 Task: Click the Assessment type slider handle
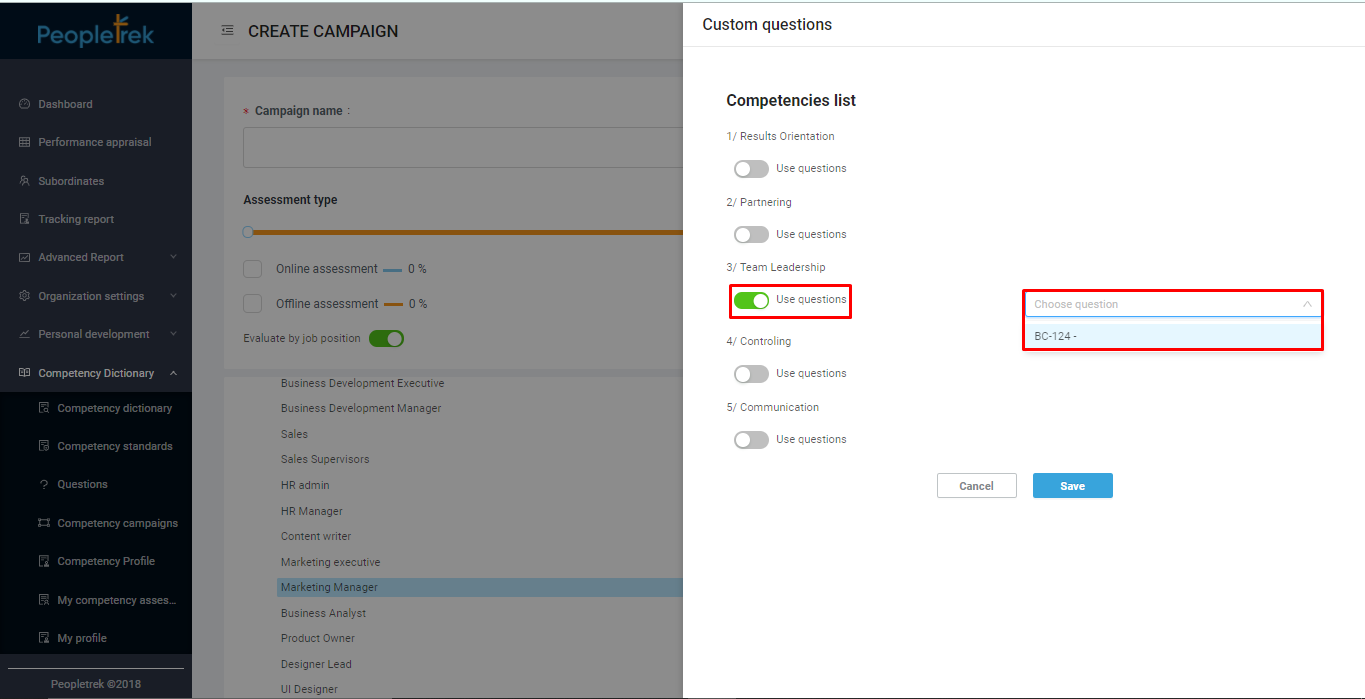[248, 232]
